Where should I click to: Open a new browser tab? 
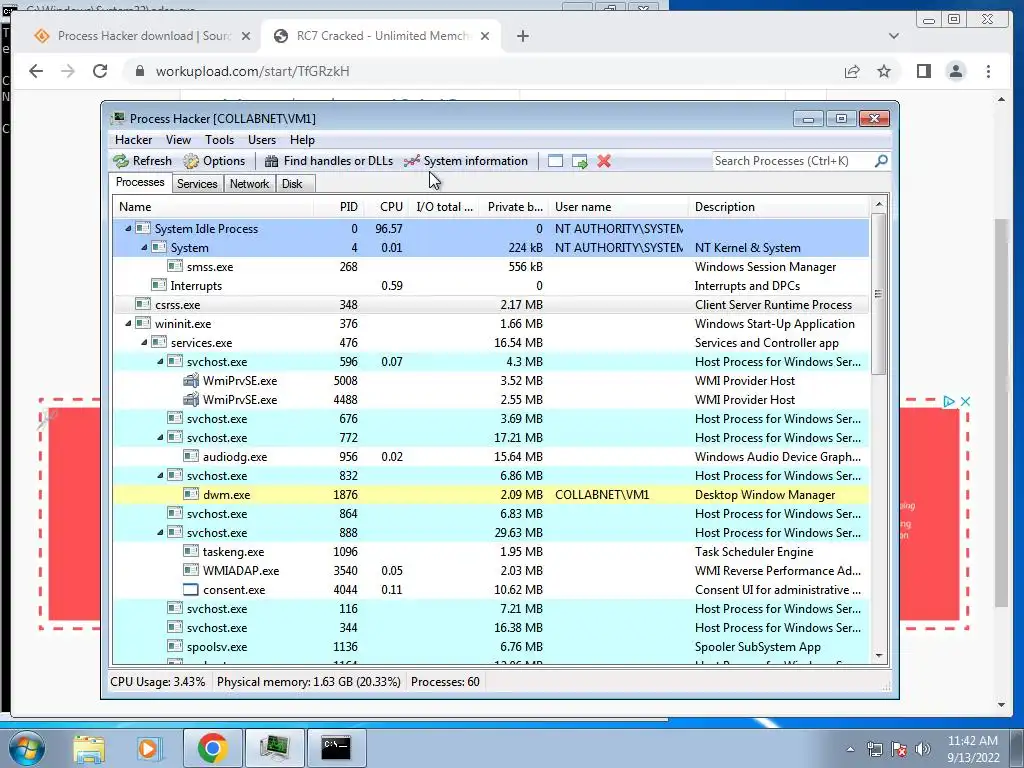[522, 36]
